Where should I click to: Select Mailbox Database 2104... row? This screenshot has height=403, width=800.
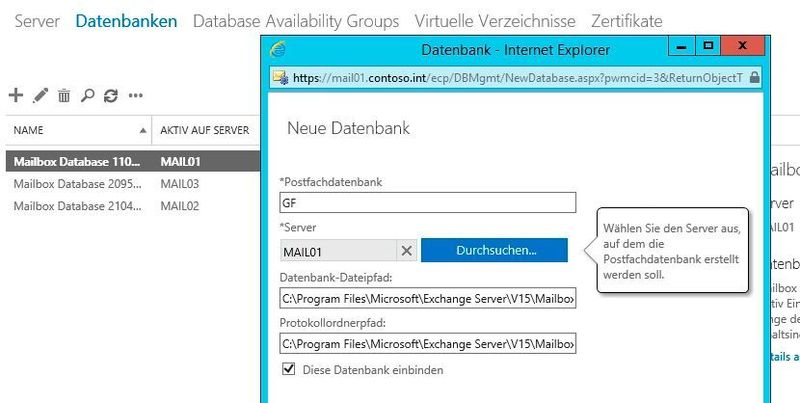133,206
